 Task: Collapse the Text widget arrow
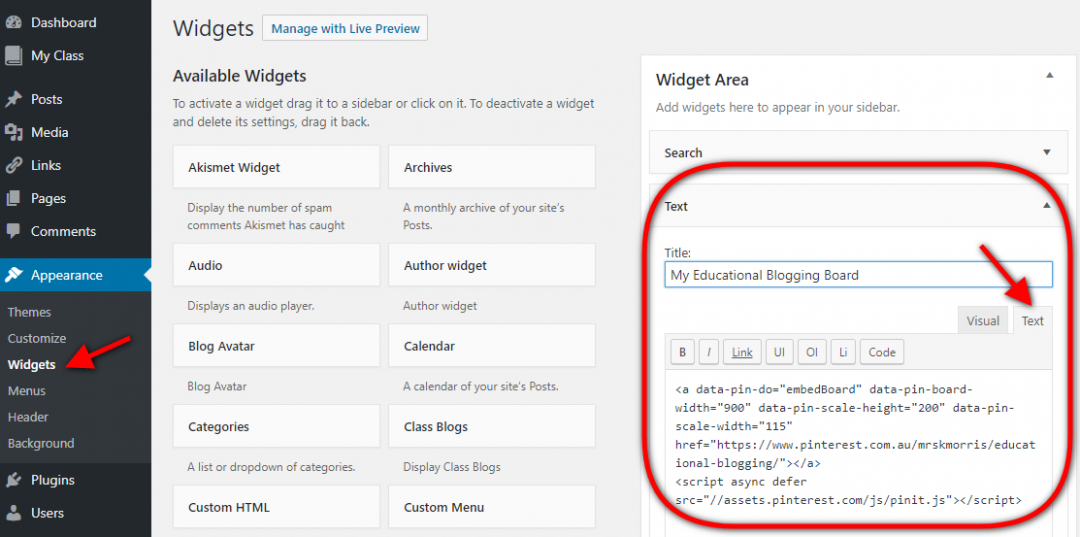(x=1047, y=205)
